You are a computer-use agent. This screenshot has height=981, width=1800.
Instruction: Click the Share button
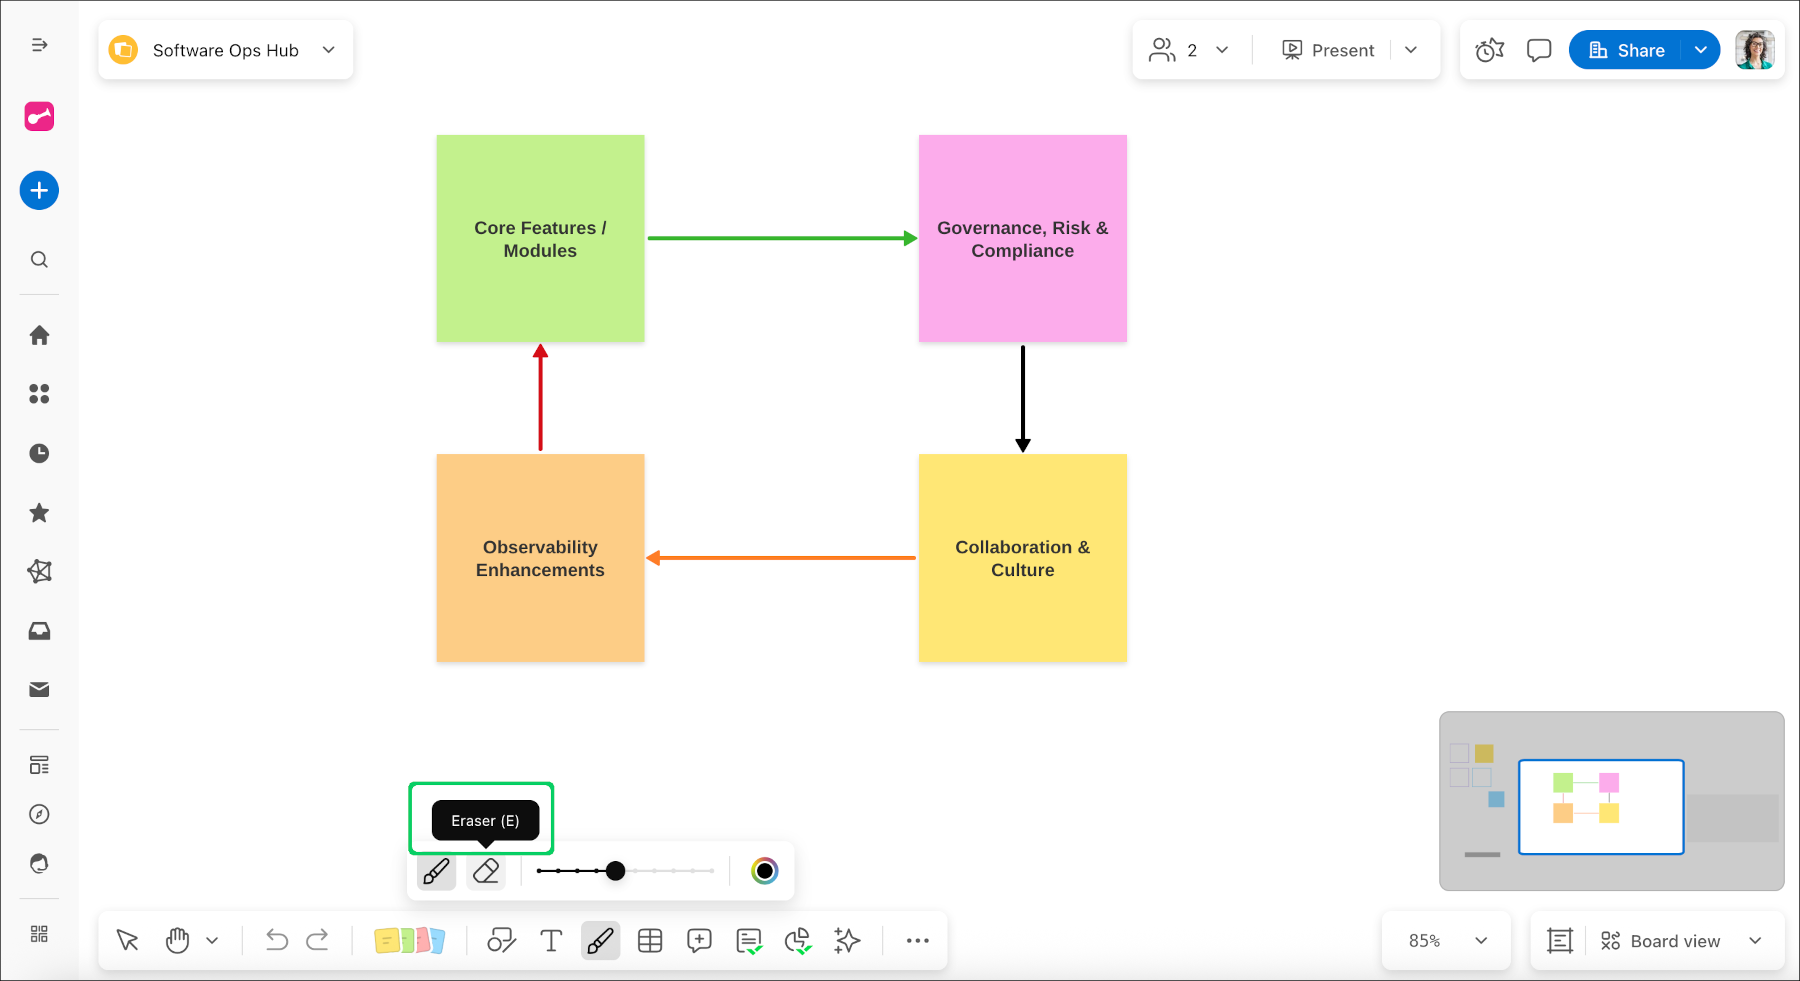pyautogui.click(x=1627, y=50)
